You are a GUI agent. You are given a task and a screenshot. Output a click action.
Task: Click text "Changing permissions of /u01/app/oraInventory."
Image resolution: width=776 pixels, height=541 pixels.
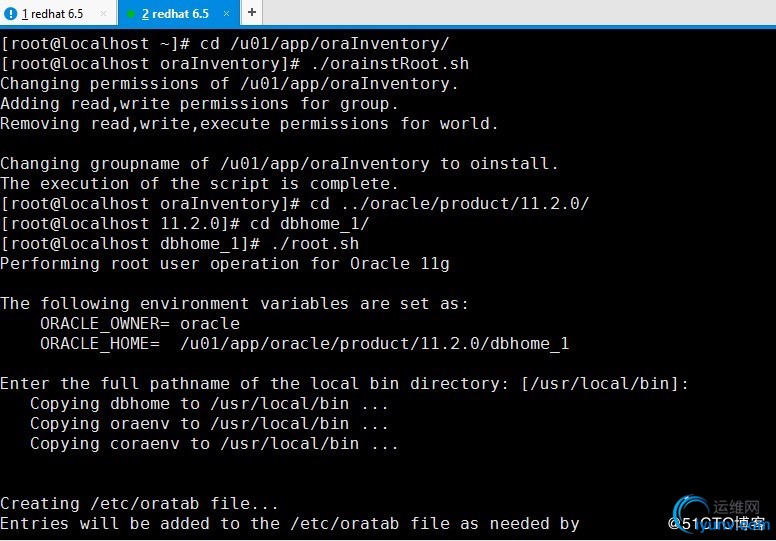pos(229,84)
